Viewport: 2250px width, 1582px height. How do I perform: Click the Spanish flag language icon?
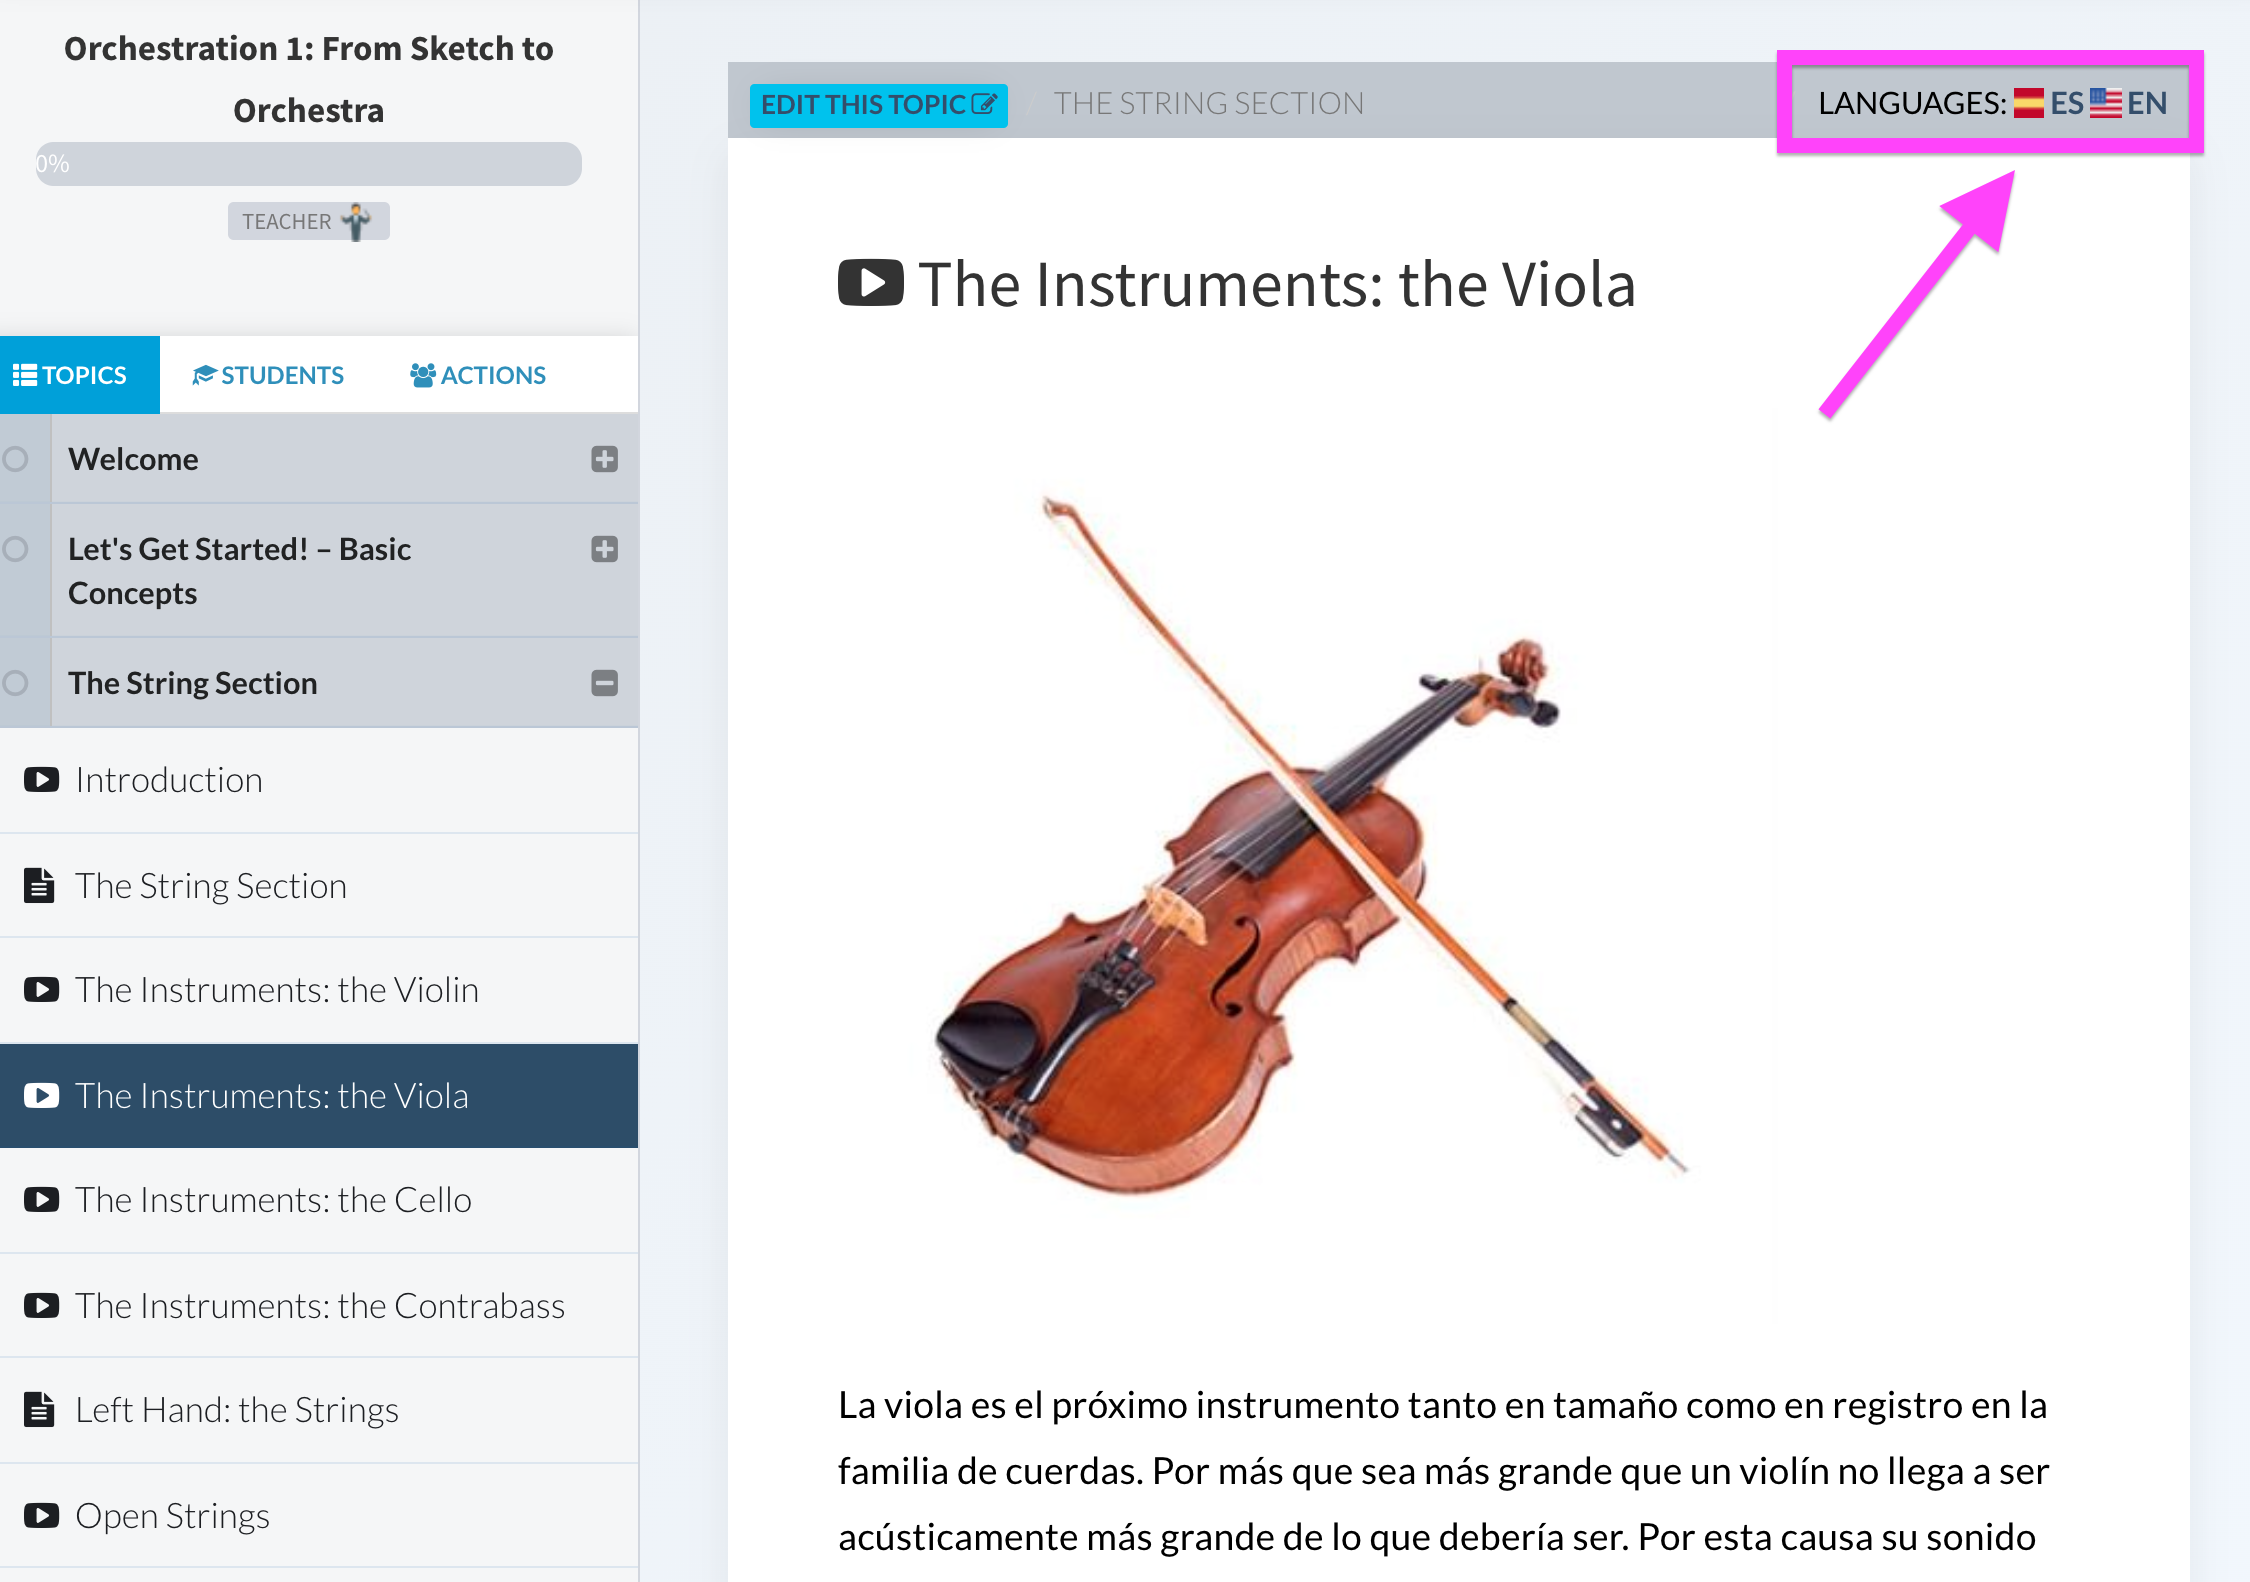(2028, 103)
